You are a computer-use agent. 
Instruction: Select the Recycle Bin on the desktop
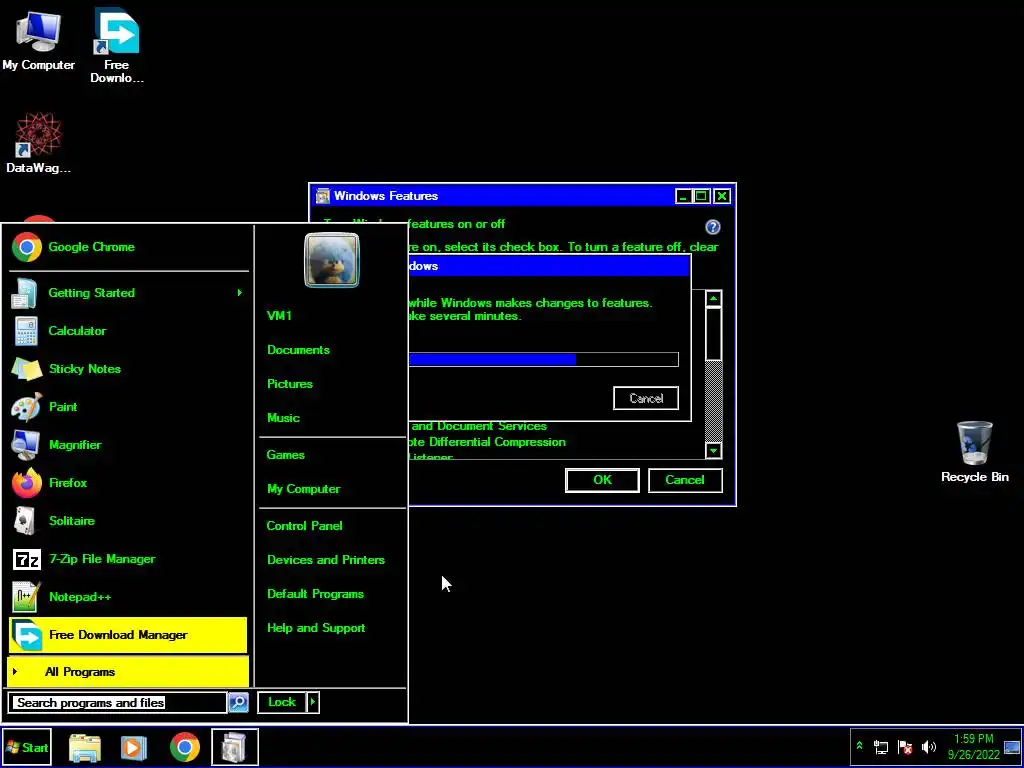pyautogui.click(x=974, y=452)
